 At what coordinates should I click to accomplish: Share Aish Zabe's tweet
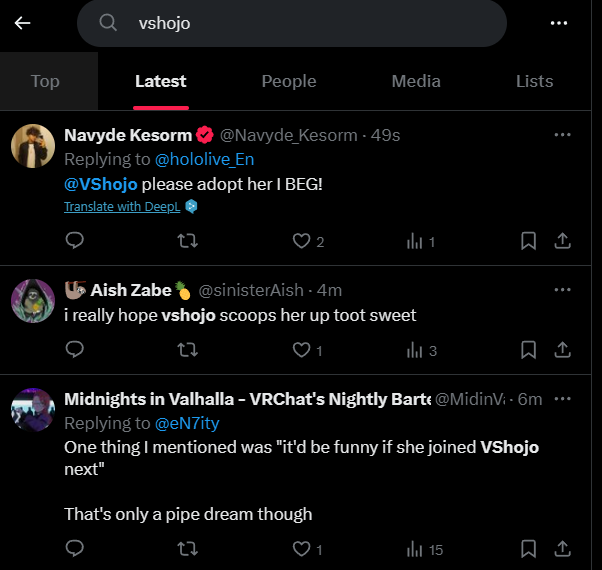562,350
